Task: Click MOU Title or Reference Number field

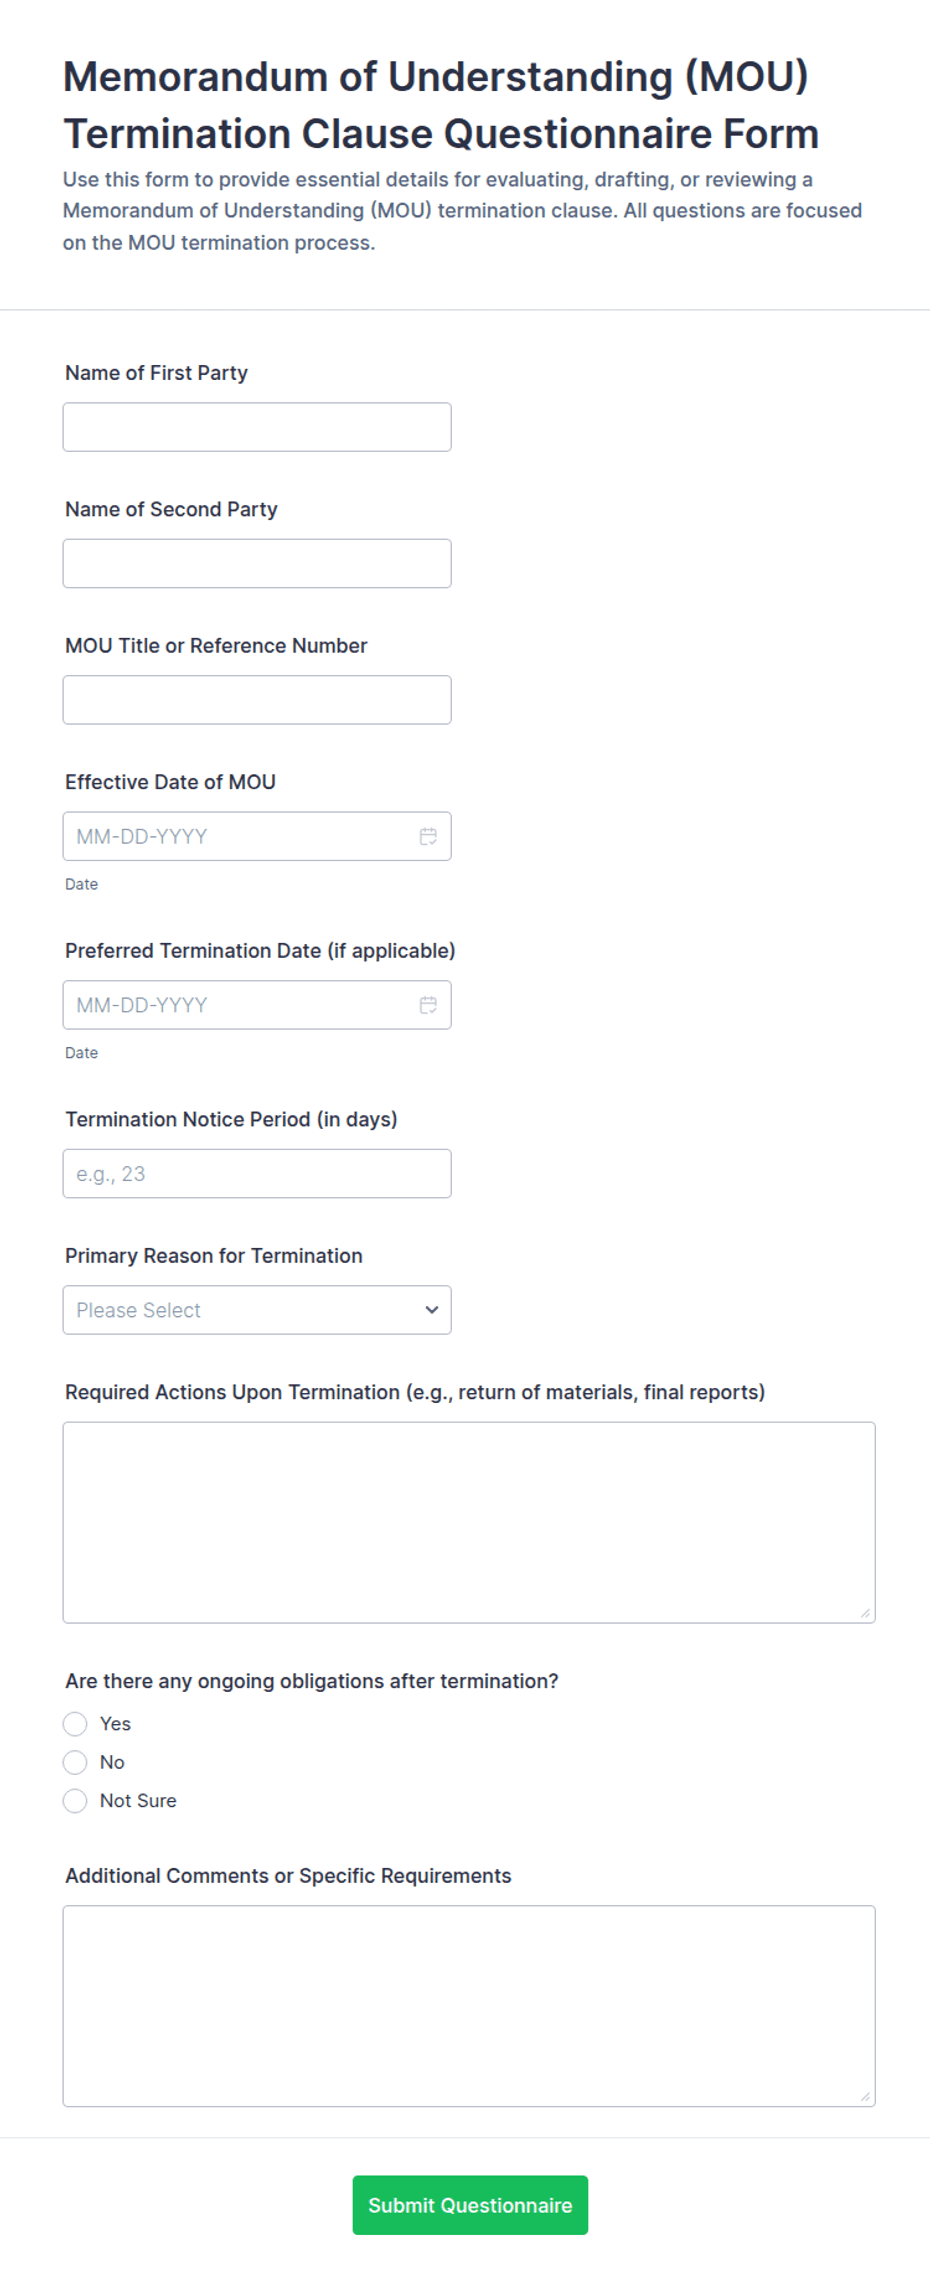Action: click(x=257, y=700)
